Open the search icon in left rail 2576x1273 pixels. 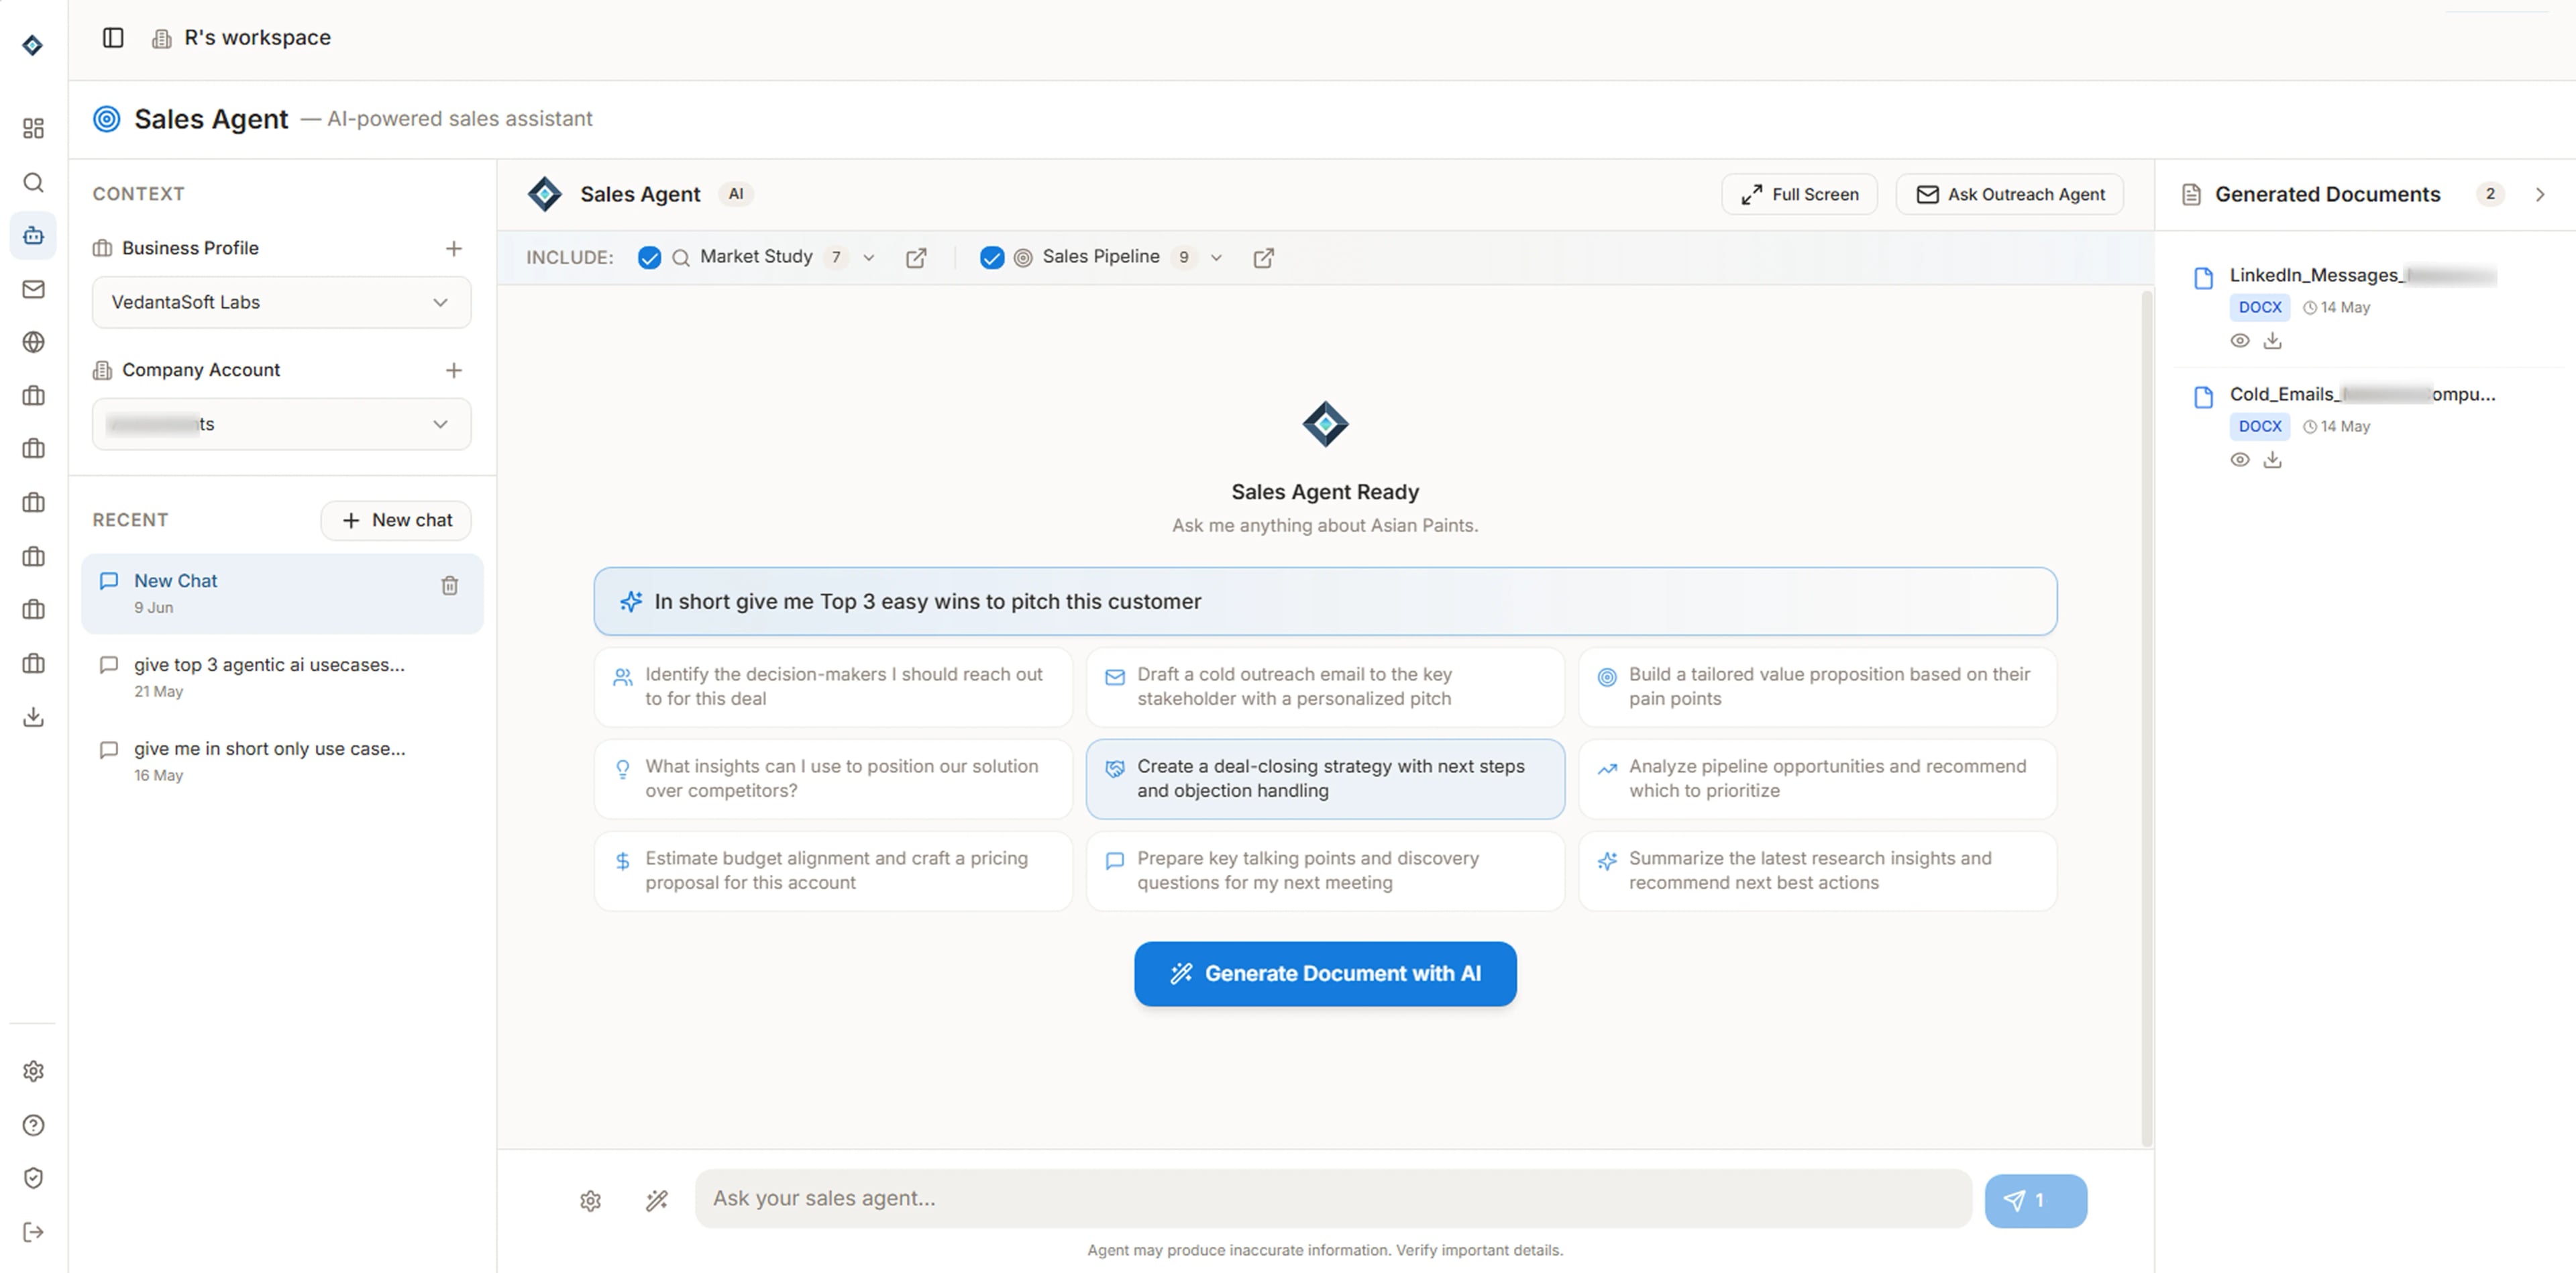pos(33,182)
